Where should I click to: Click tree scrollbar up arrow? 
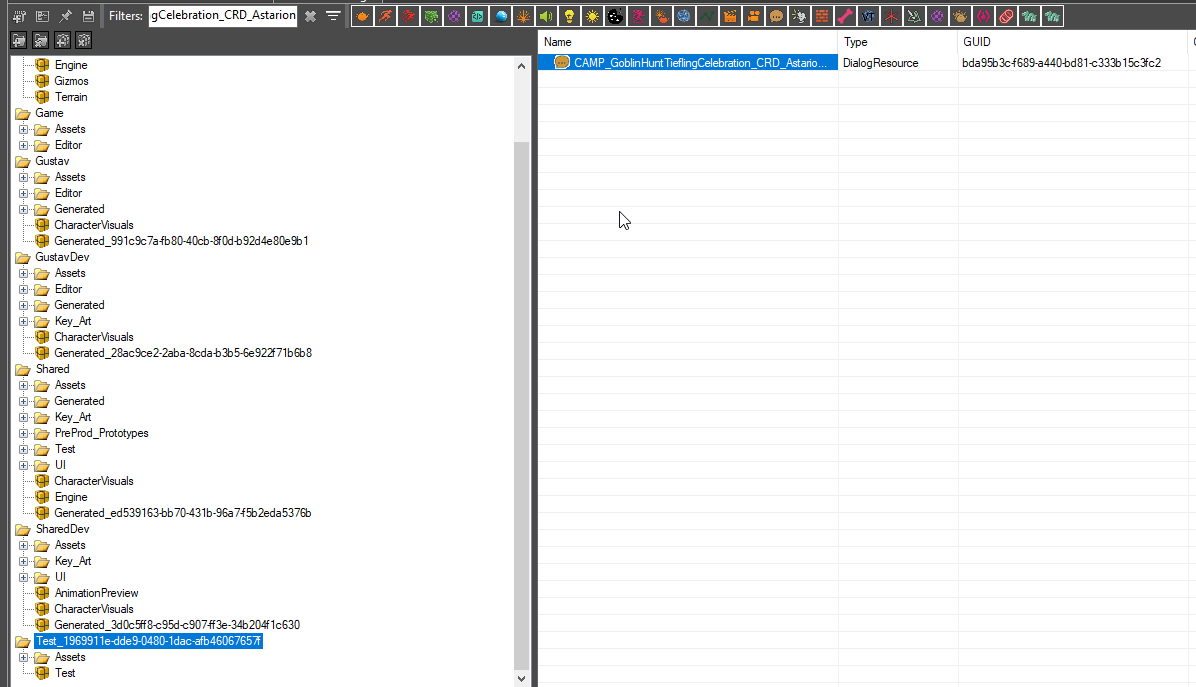(521, 66)
